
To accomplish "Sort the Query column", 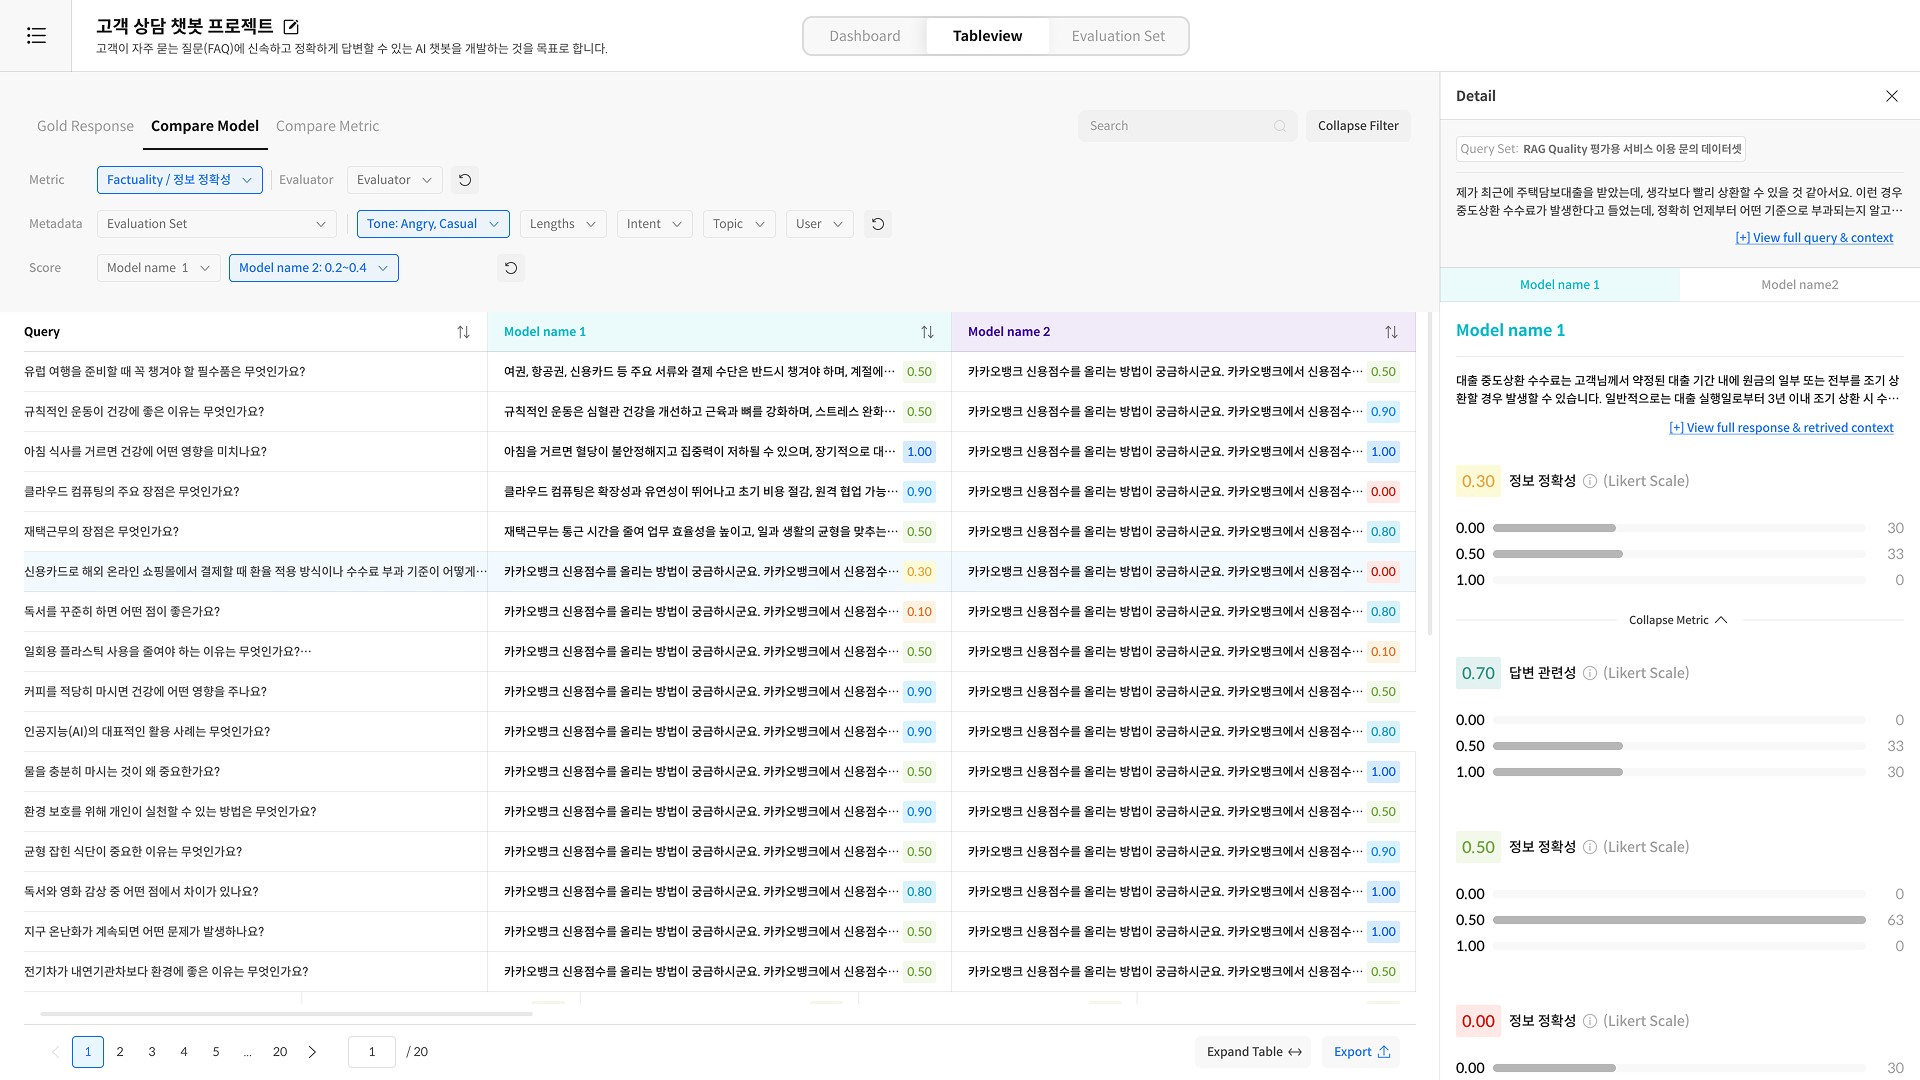I will 463,332.
